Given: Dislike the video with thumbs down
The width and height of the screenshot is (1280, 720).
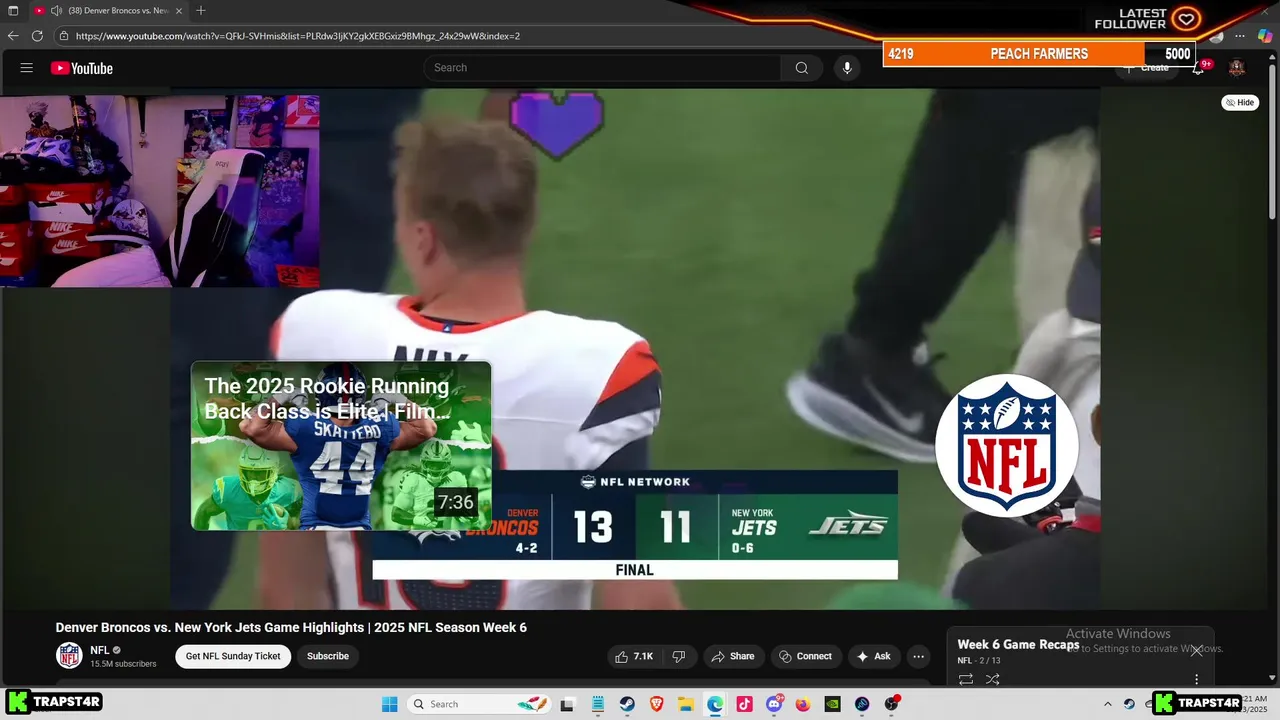Looking at the screenshot, I should click(679, 656).
